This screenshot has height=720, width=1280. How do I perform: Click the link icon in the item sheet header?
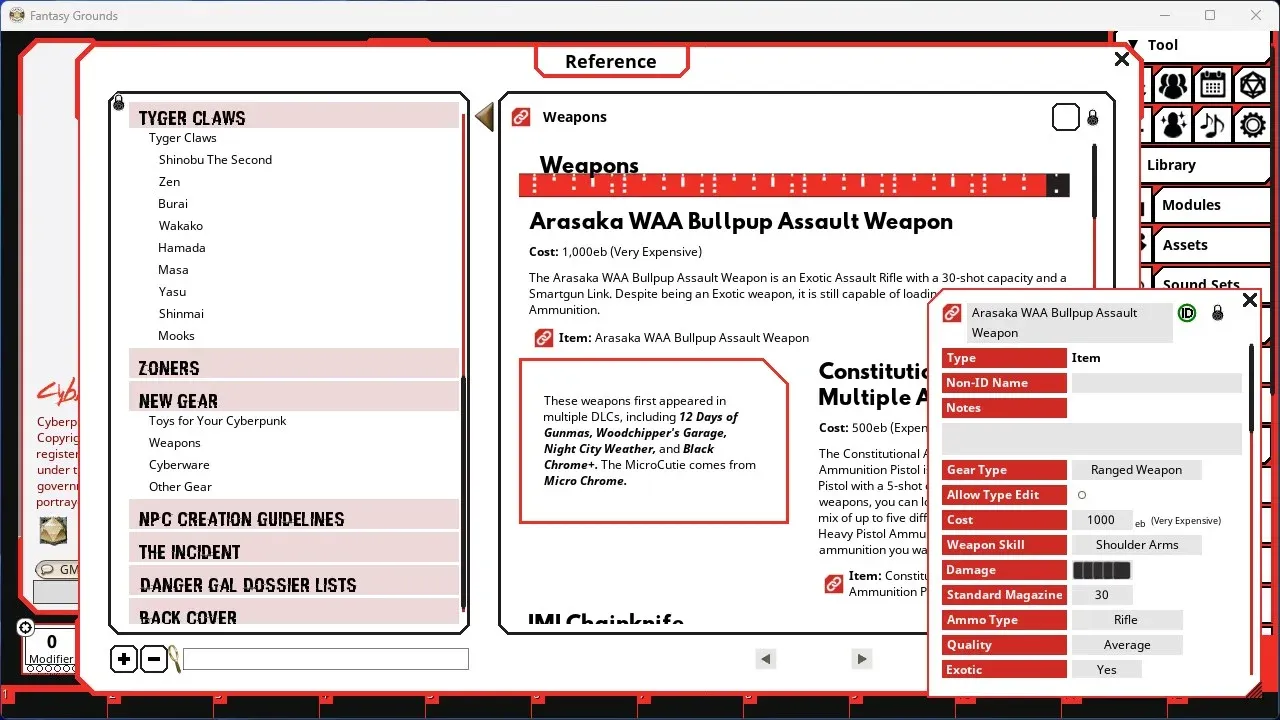pyautogui.click(x=952, y=313)
